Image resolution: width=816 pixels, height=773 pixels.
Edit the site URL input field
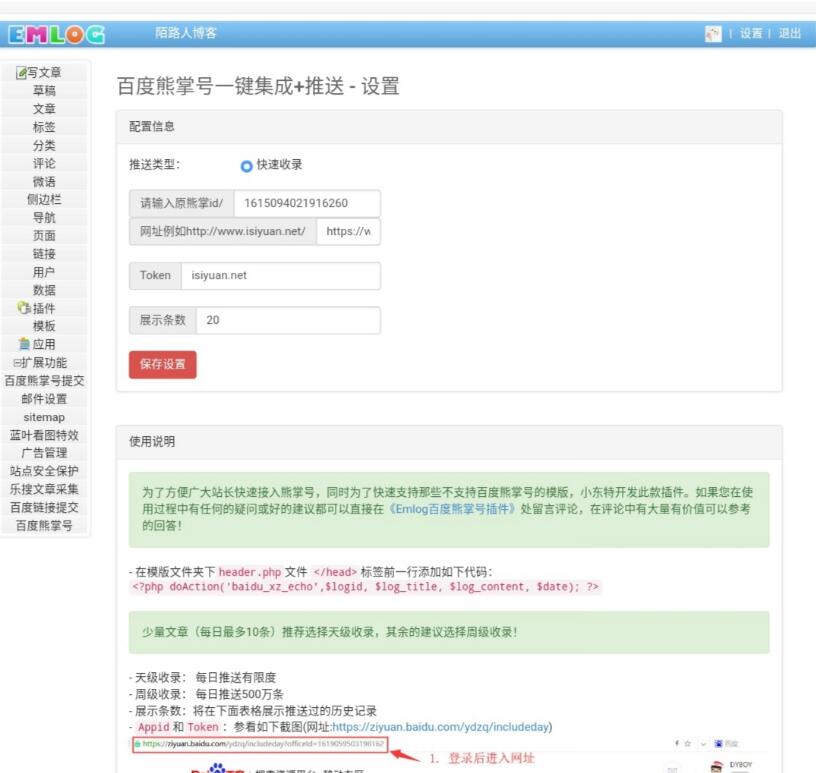(348, 231)
